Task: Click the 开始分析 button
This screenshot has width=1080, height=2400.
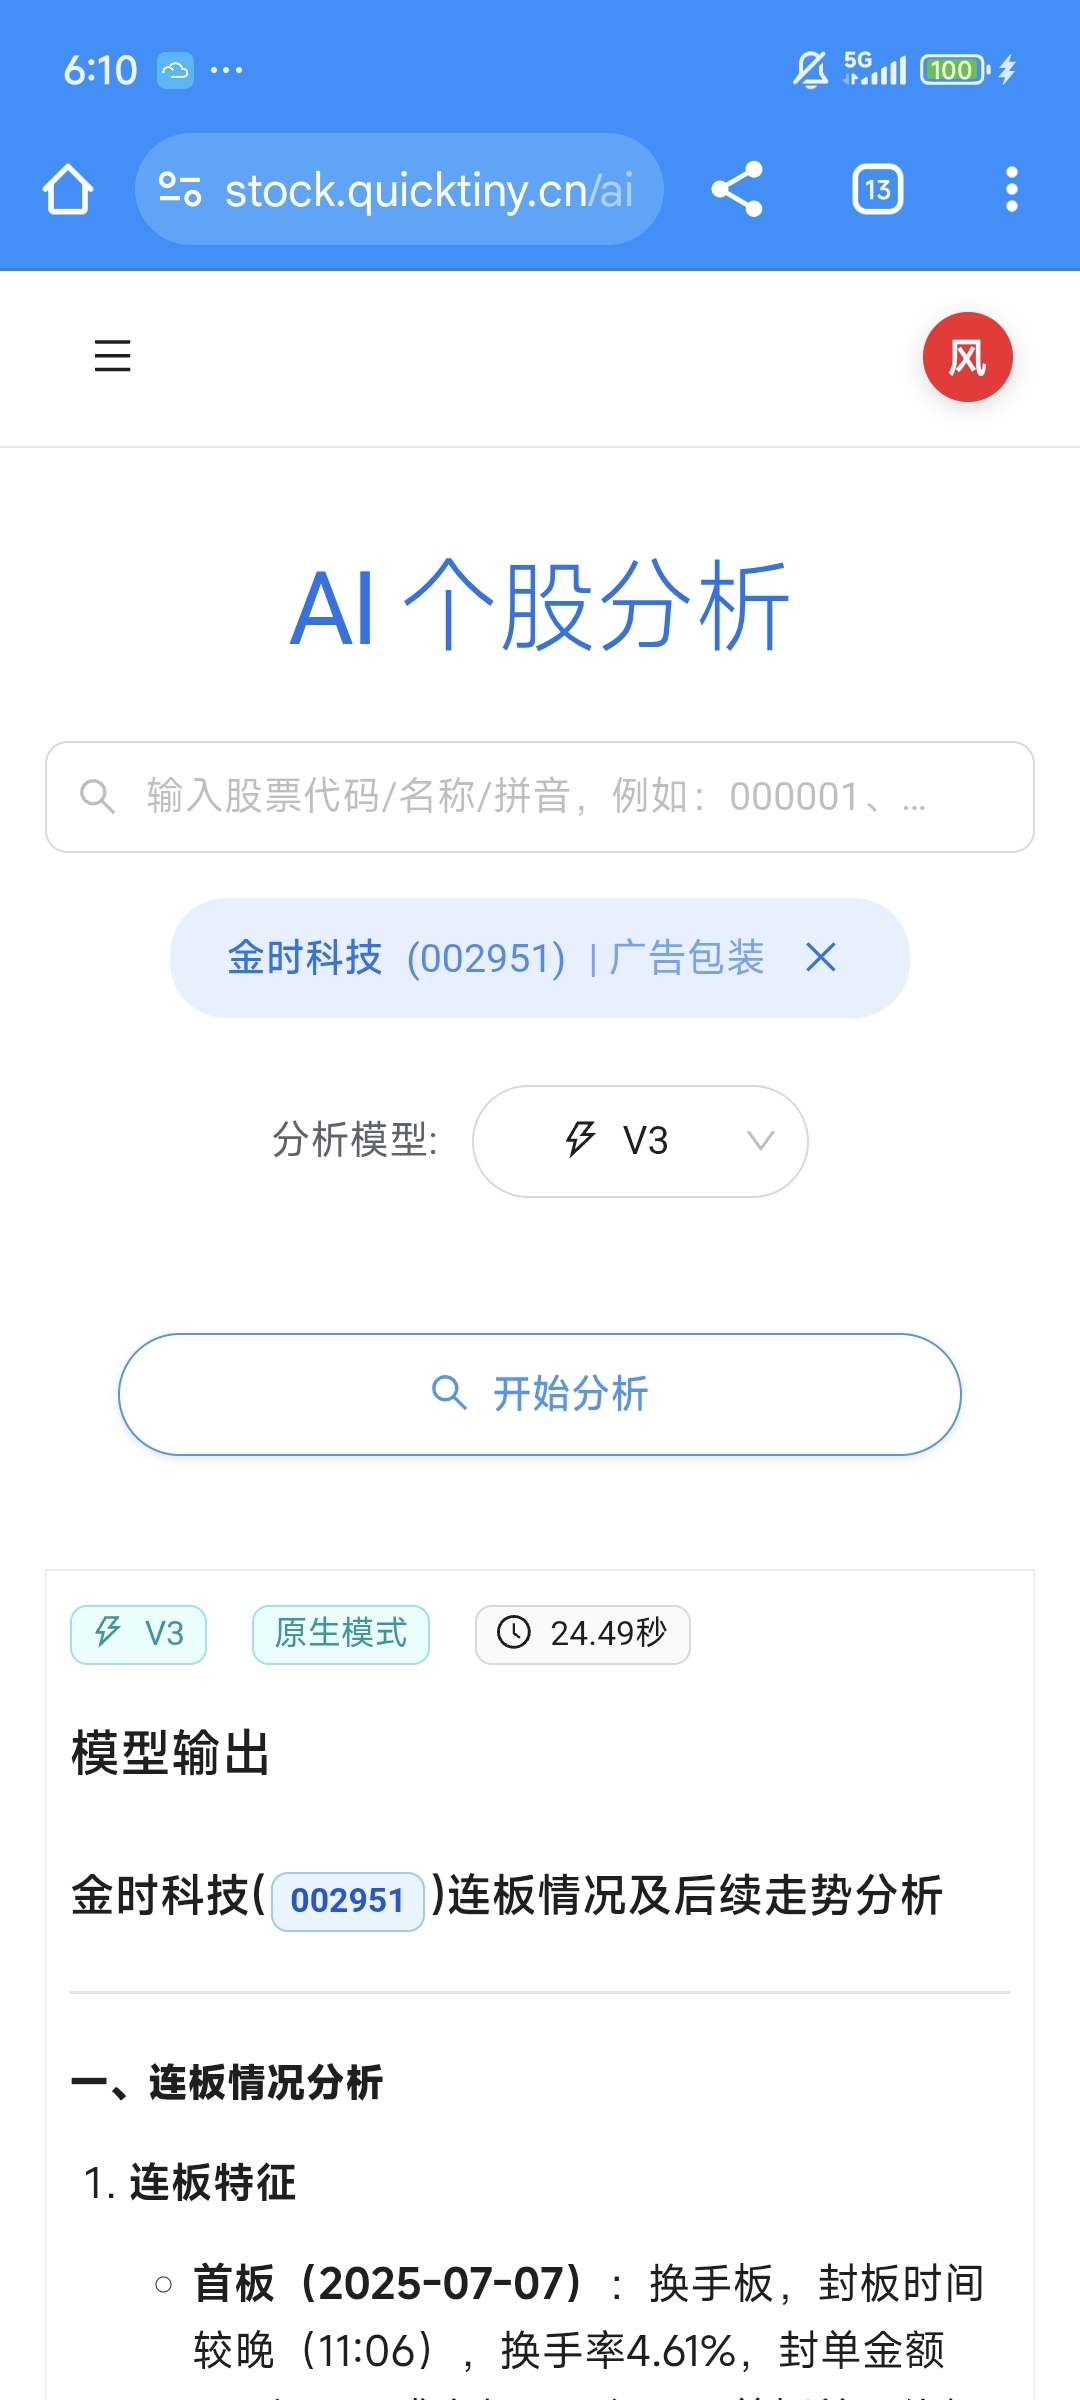Action: point(540,1394)
